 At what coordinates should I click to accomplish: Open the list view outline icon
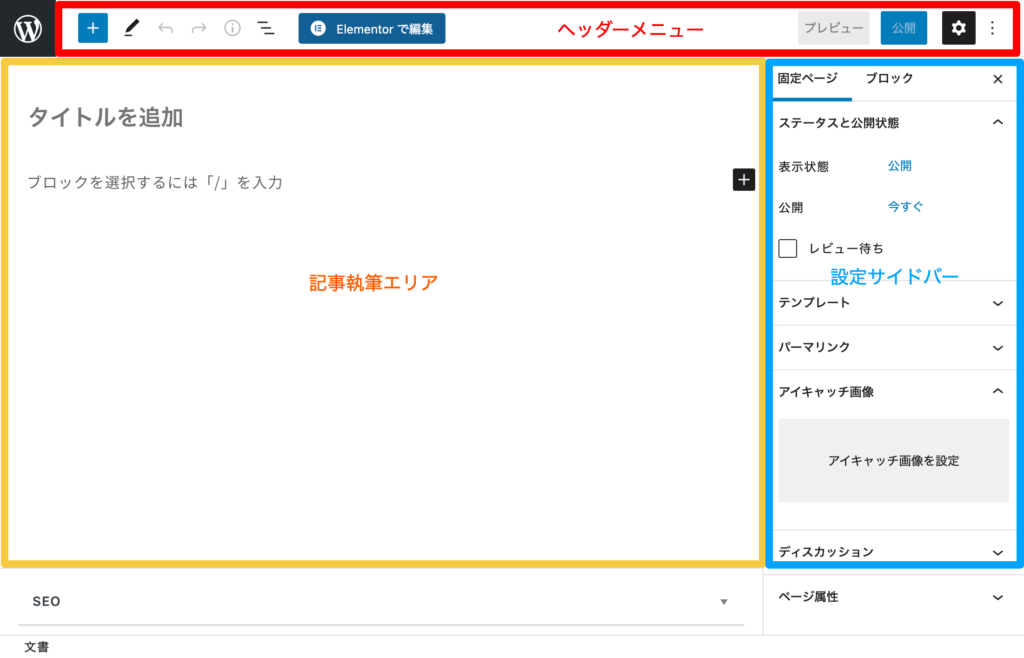[x=266, y=28]
